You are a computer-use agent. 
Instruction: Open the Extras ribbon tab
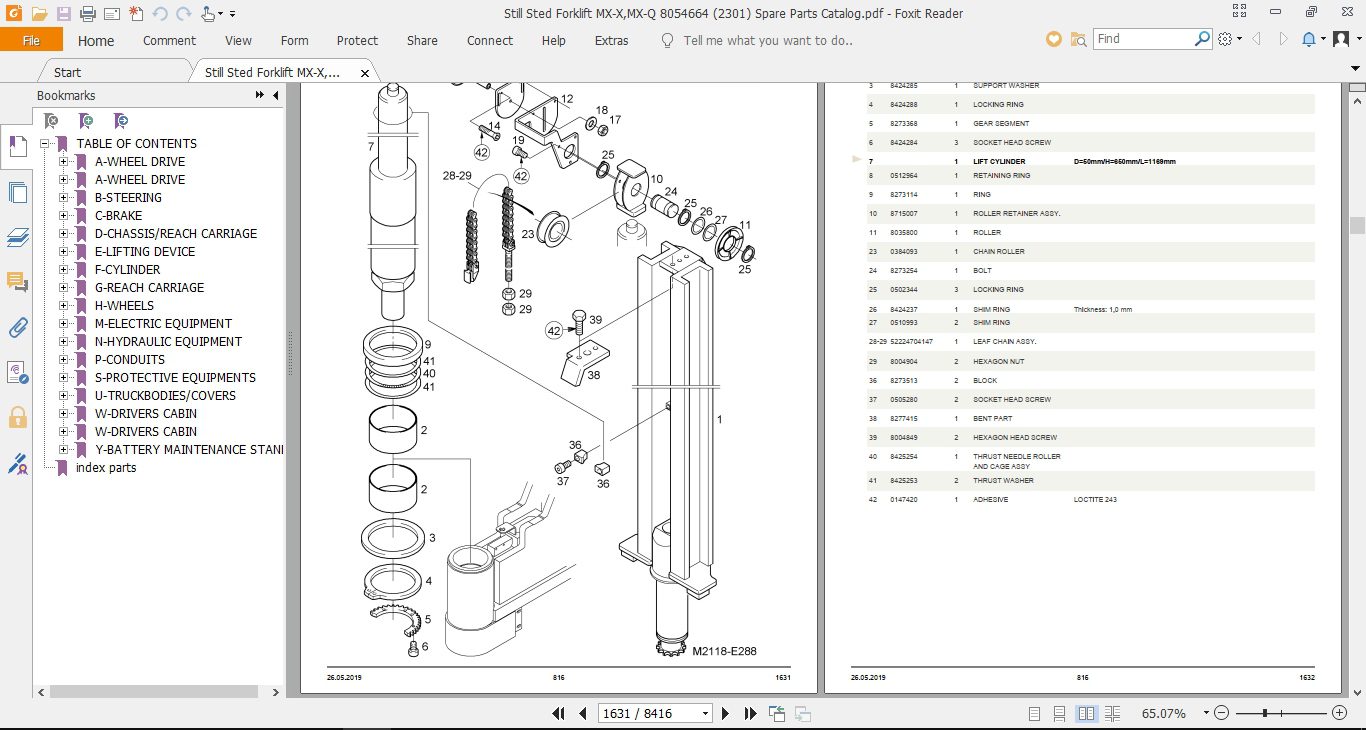click(611, 41)
